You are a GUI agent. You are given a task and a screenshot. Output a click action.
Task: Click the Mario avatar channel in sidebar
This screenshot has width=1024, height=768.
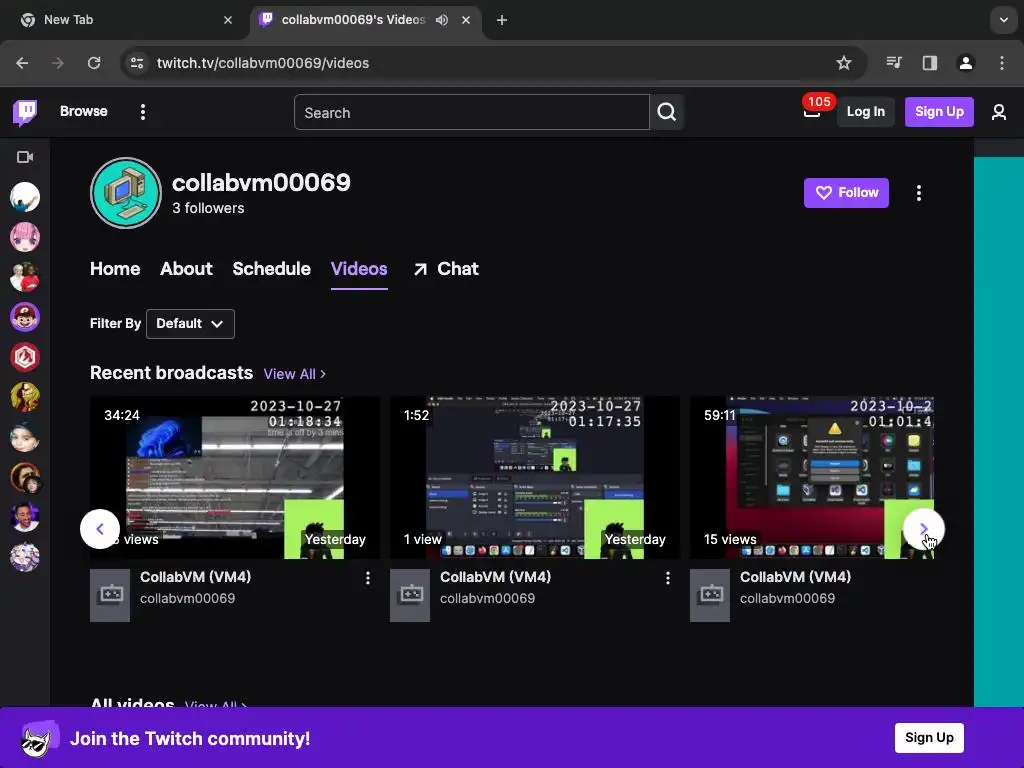point(25,317)
